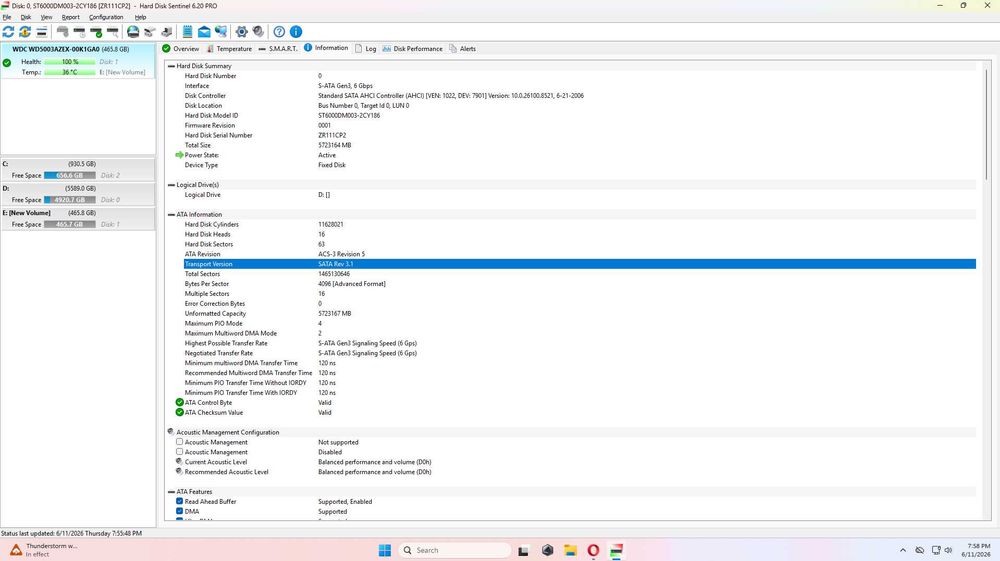Viewport: 1000px width, 561px height.
Task: Open Hard Disk Sentinel from the taskbar
Action: [617, 550]
